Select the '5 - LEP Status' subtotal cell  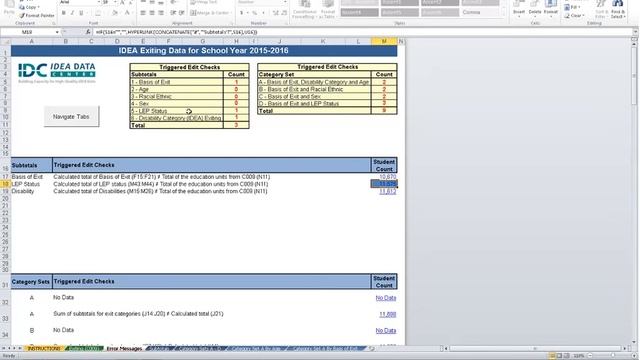pos(176,111)
